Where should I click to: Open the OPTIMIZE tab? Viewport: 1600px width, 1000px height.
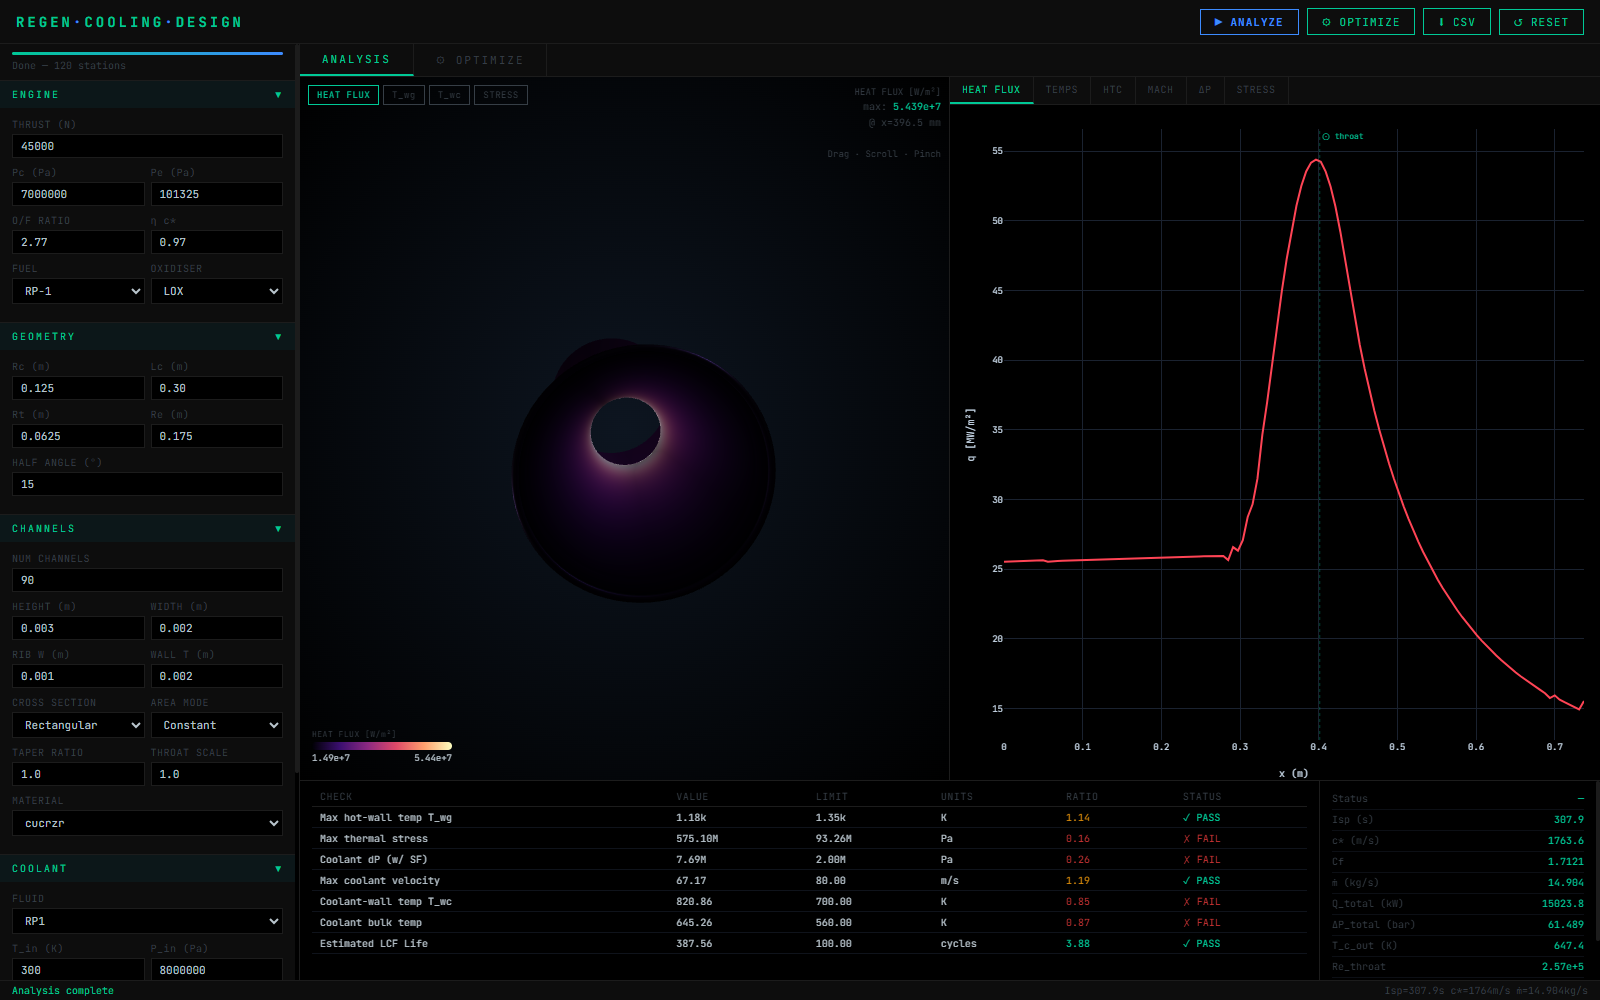tap(480, 60)
